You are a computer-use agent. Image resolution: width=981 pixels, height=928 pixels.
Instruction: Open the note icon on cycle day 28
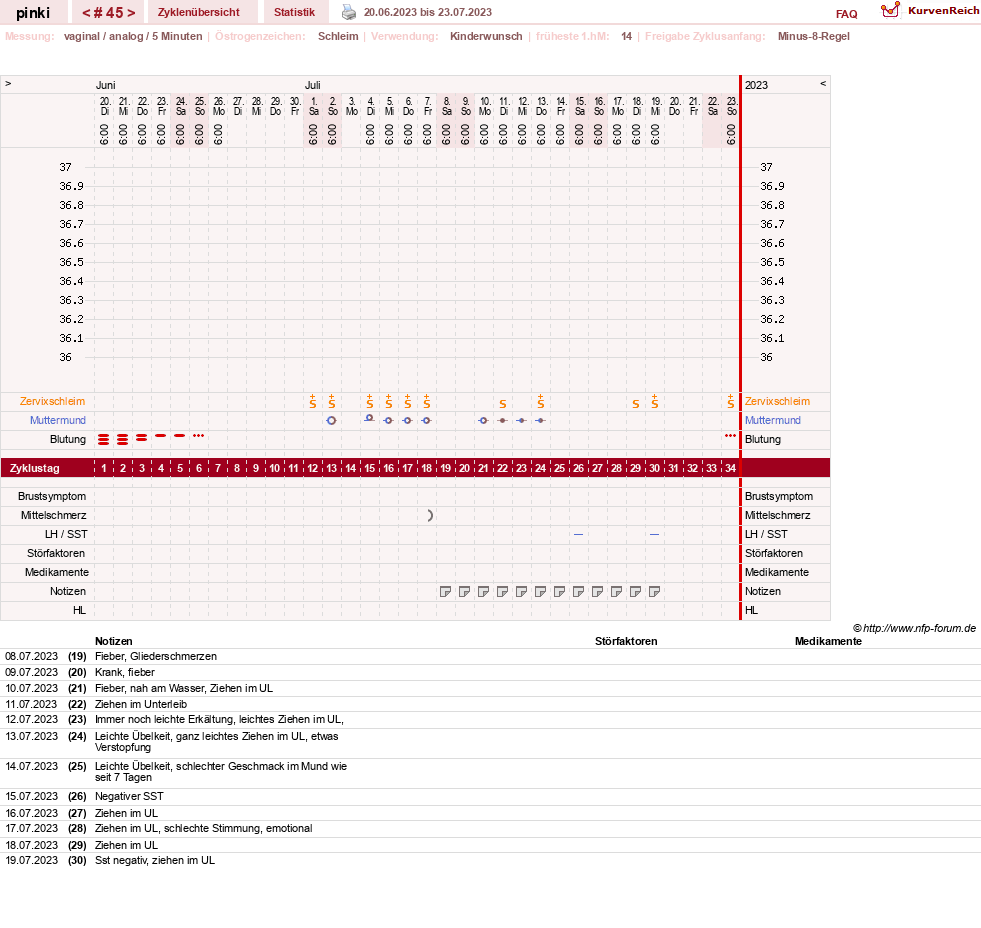(x=616, y=591)
